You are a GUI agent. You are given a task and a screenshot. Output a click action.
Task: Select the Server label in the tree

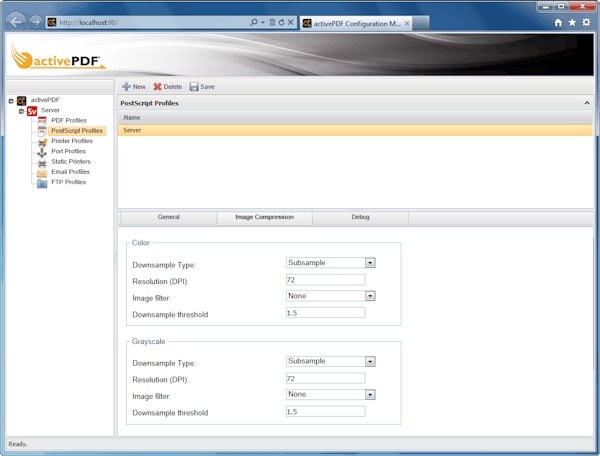click(x=50, y=111)
